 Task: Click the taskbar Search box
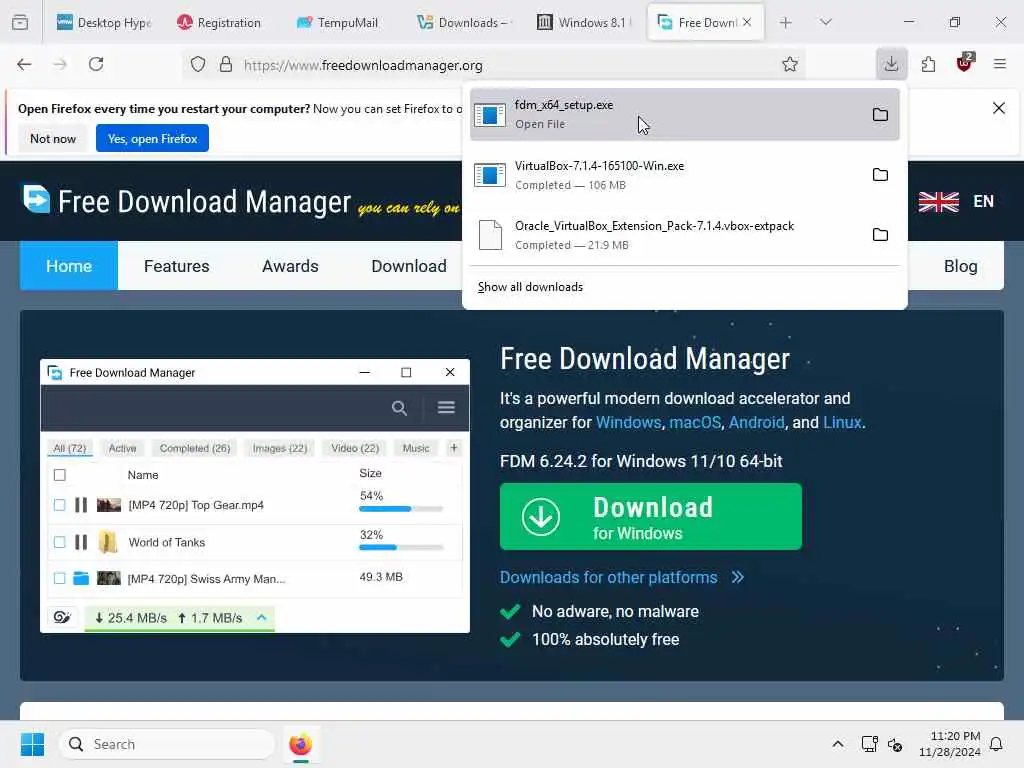[x=167, y=744]
